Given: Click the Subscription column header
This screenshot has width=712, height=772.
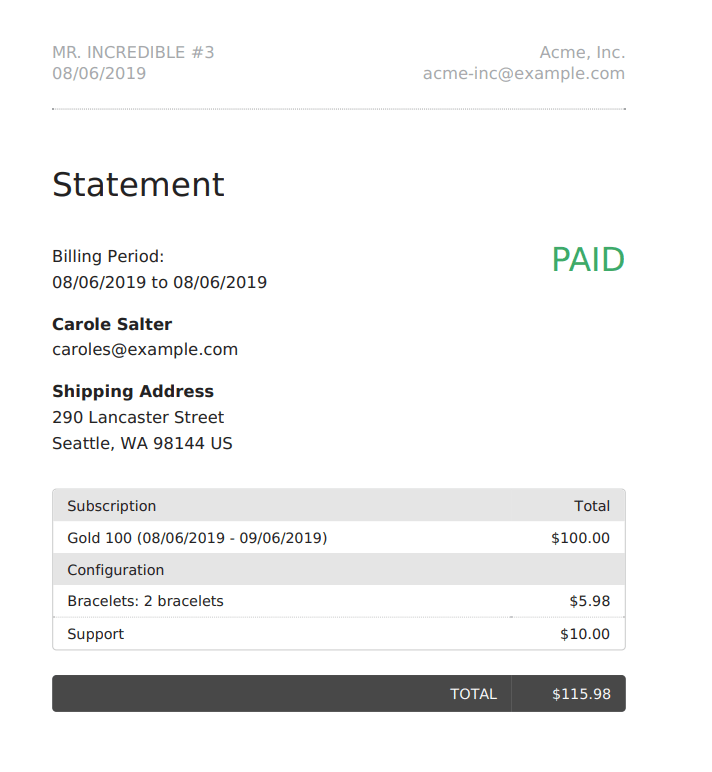Looking at the screenshot, I should click(x=112, y=506).
